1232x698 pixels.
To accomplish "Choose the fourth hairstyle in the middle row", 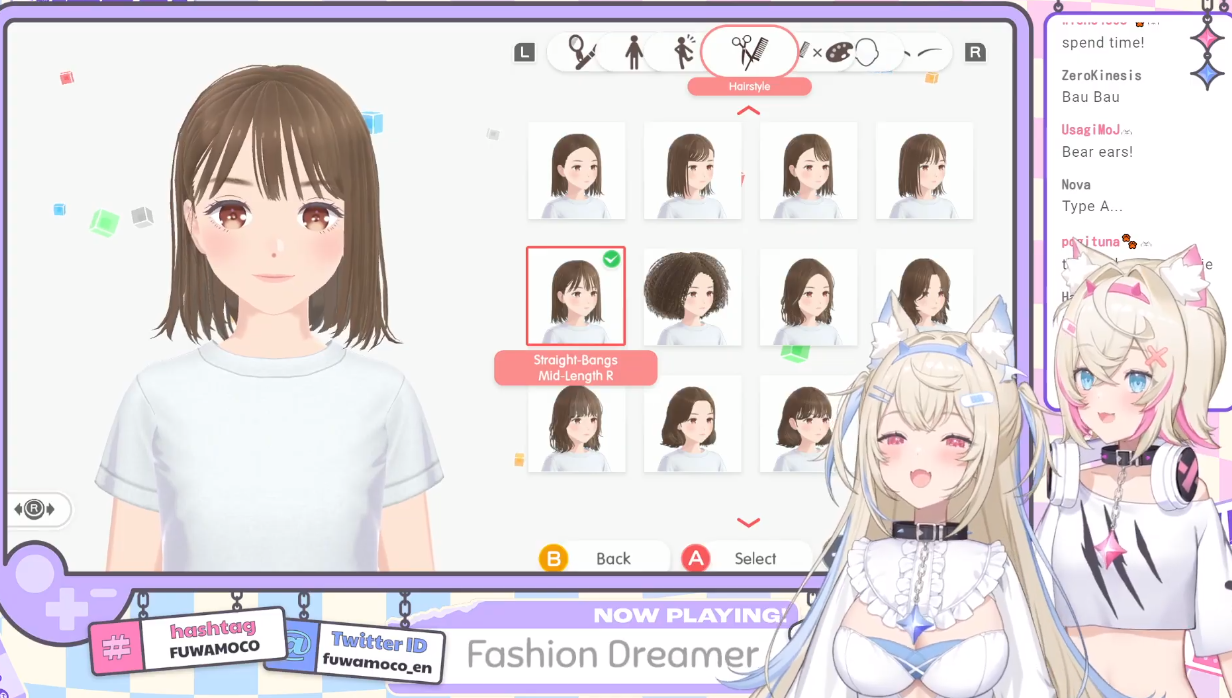I will 925,290.
